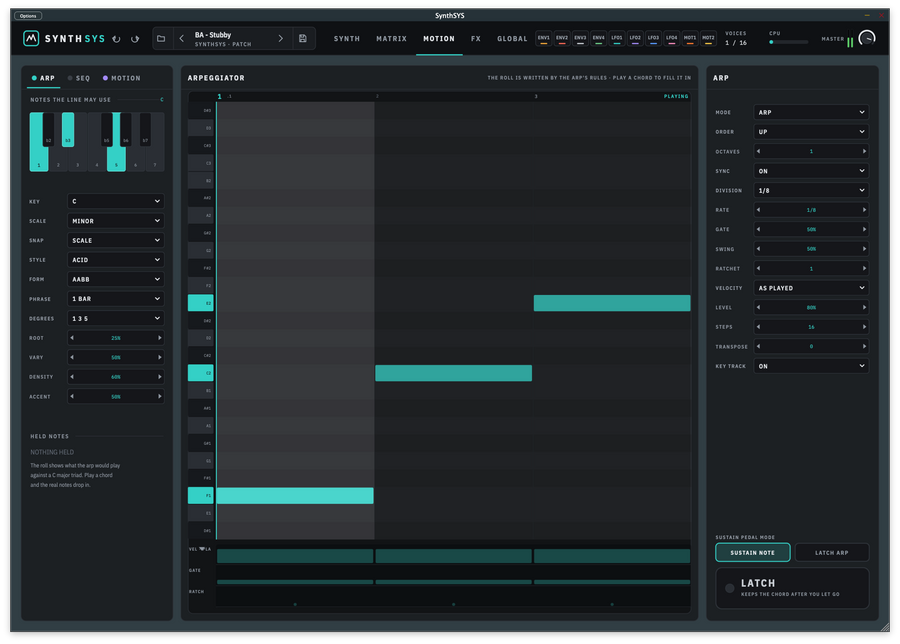Open the Motion sub-tab in left panel
Image resolution: width=900 pixels, height=644 pixels.
[x=122, y=78]
